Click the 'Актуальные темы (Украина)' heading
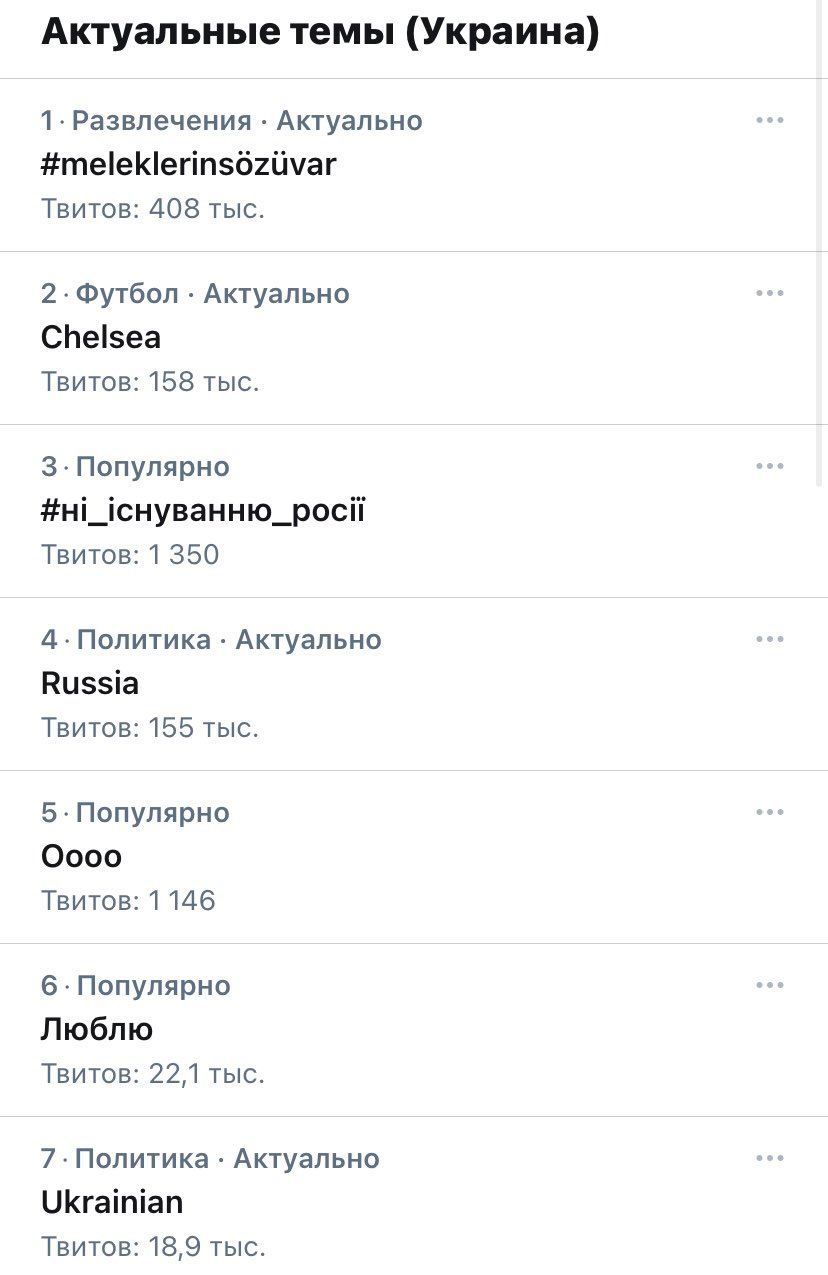The height and width of the screenshot is (1275, 828). 320,33
